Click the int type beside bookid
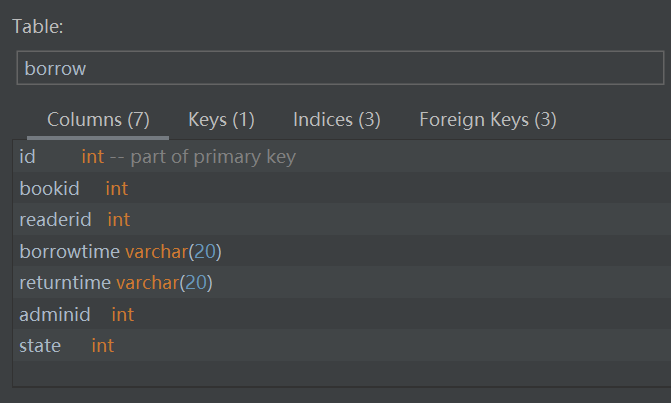Viewport: 671px width, 403px height. click(x=117, y=188)
